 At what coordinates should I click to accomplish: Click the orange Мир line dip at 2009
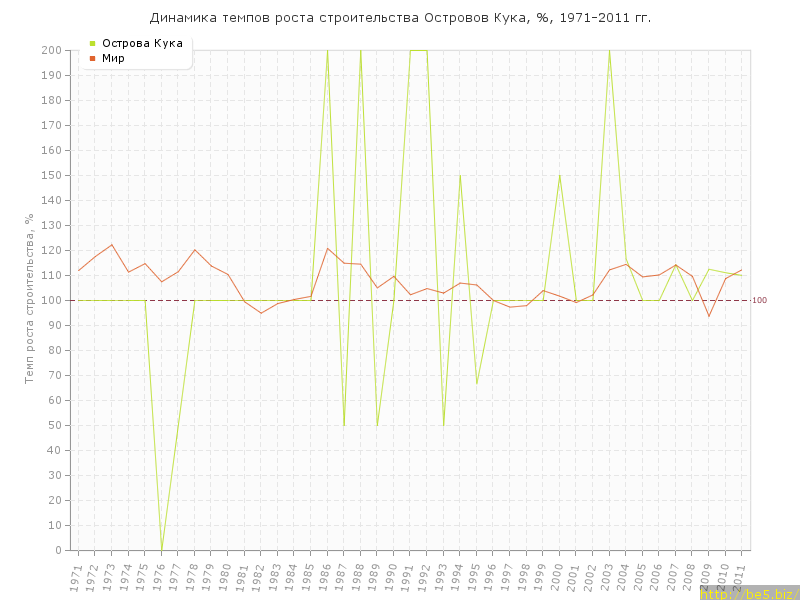(709, 316)
